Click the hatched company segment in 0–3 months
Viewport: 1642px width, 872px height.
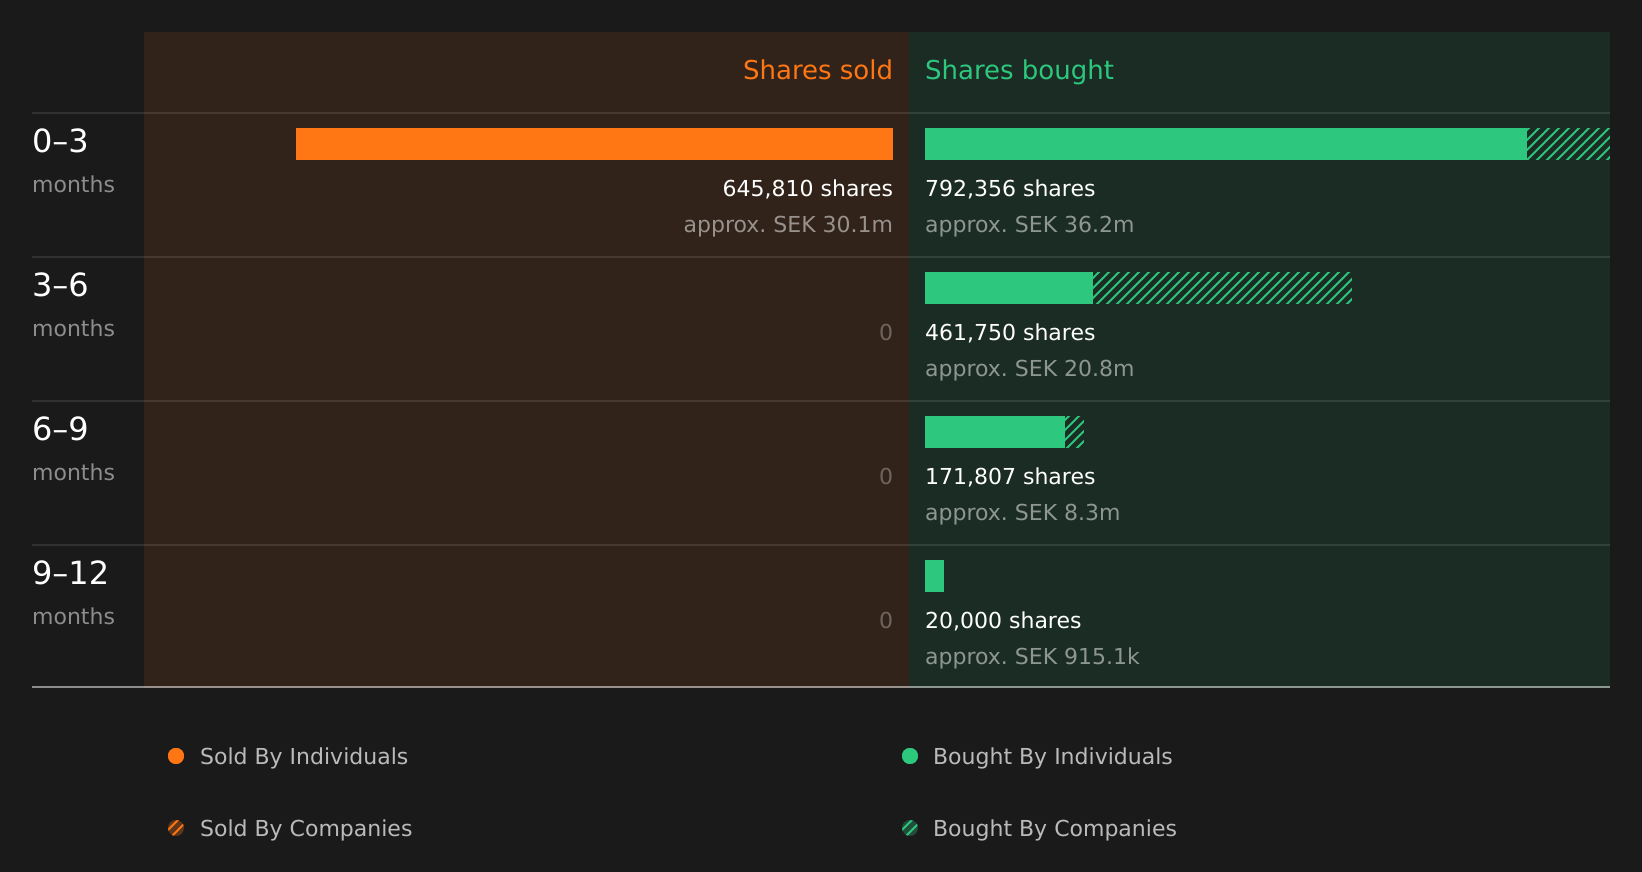(1568, 144)
